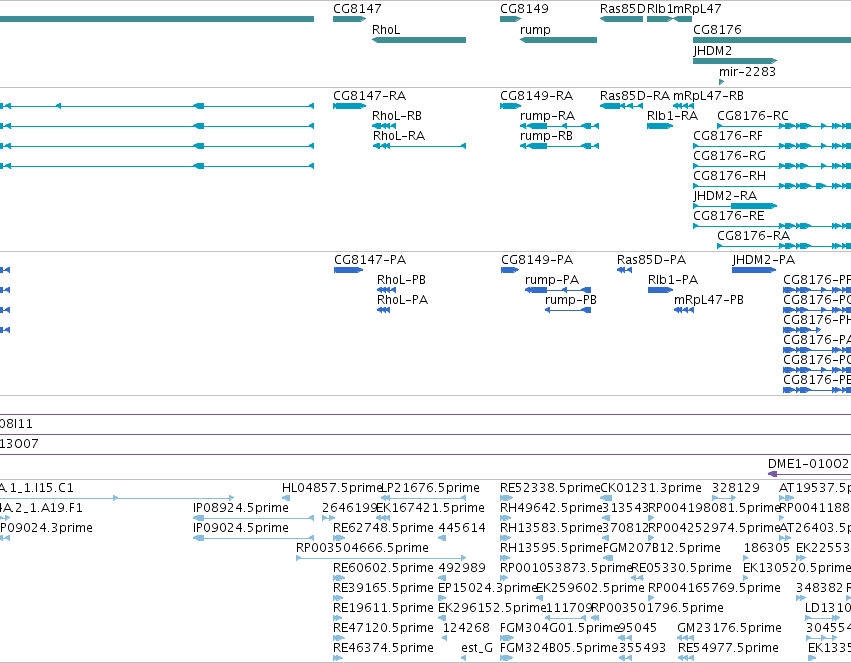
Task: Click the RH49642.5prime EST label
Action: pyautogui.click(x=551, y=508)
